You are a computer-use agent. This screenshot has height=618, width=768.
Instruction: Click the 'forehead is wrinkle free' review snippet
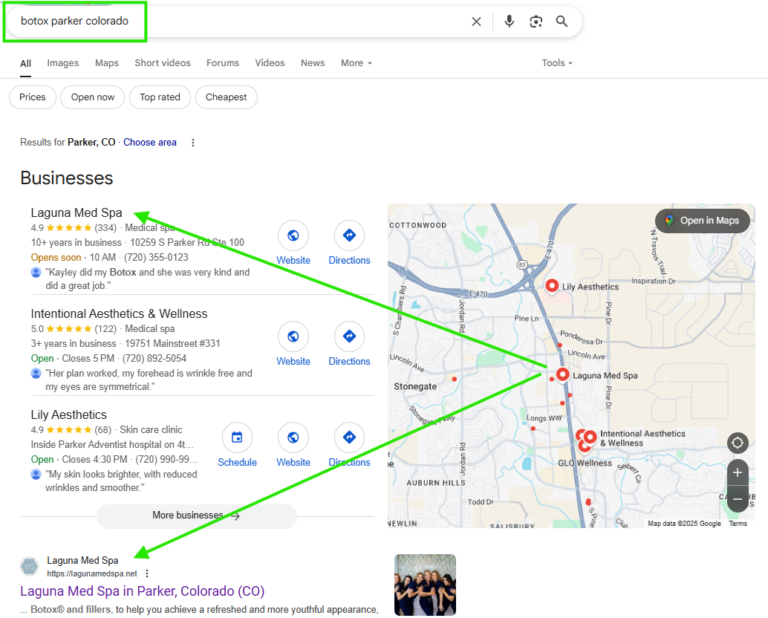click(x=149, y=380)
